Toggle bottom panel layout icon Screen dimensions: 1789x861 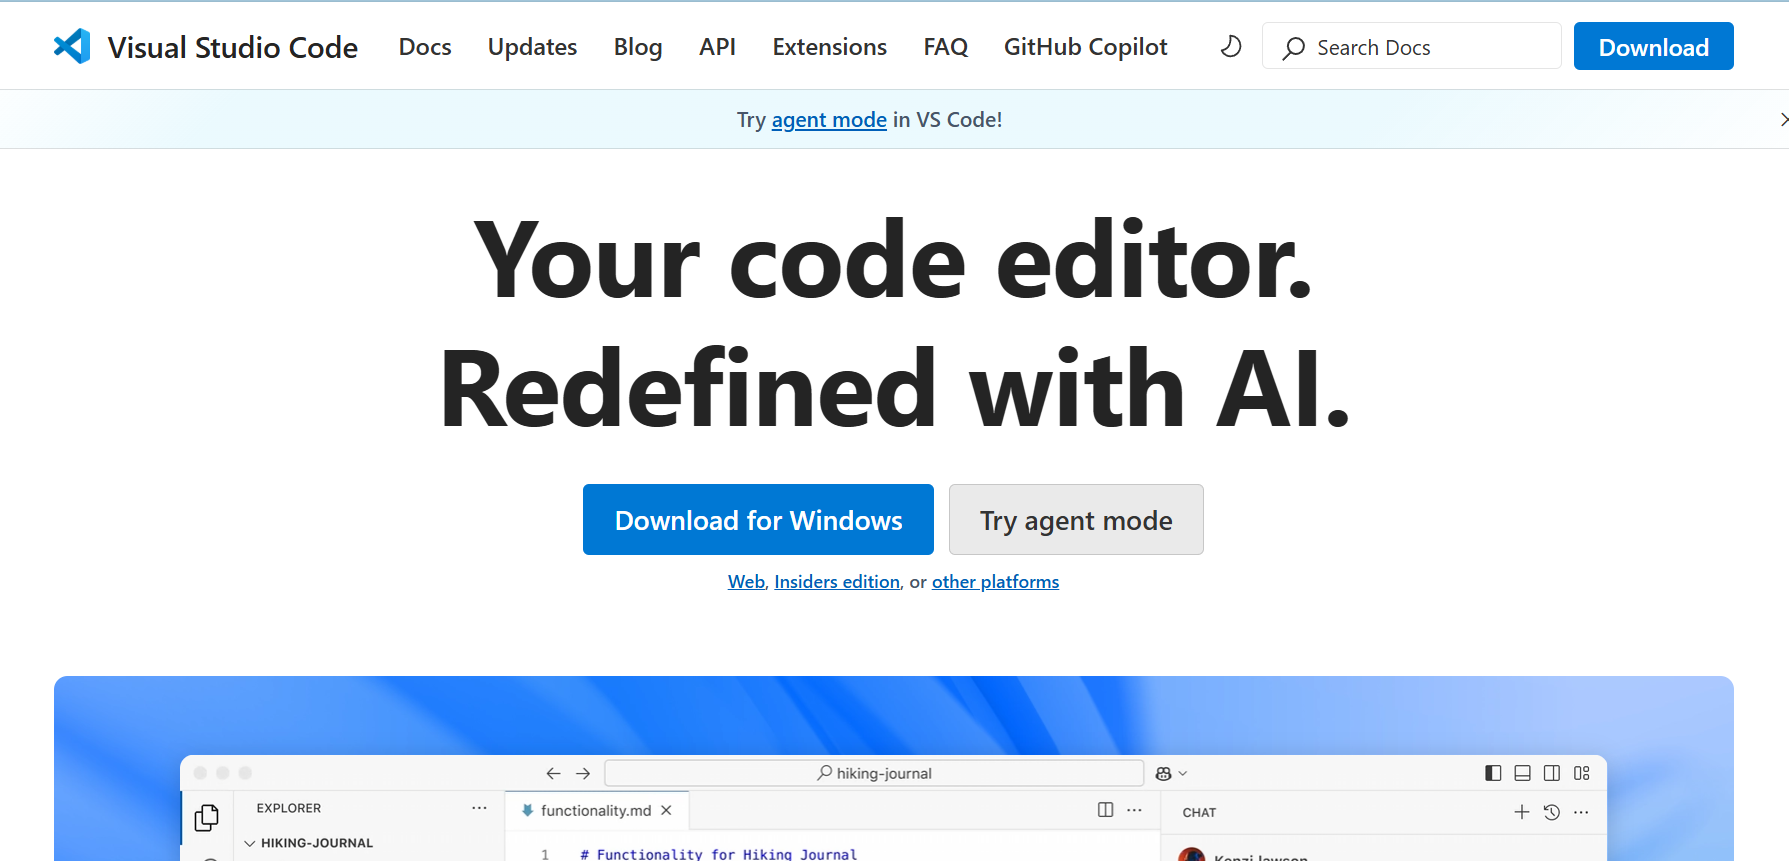click(1522, 773)
